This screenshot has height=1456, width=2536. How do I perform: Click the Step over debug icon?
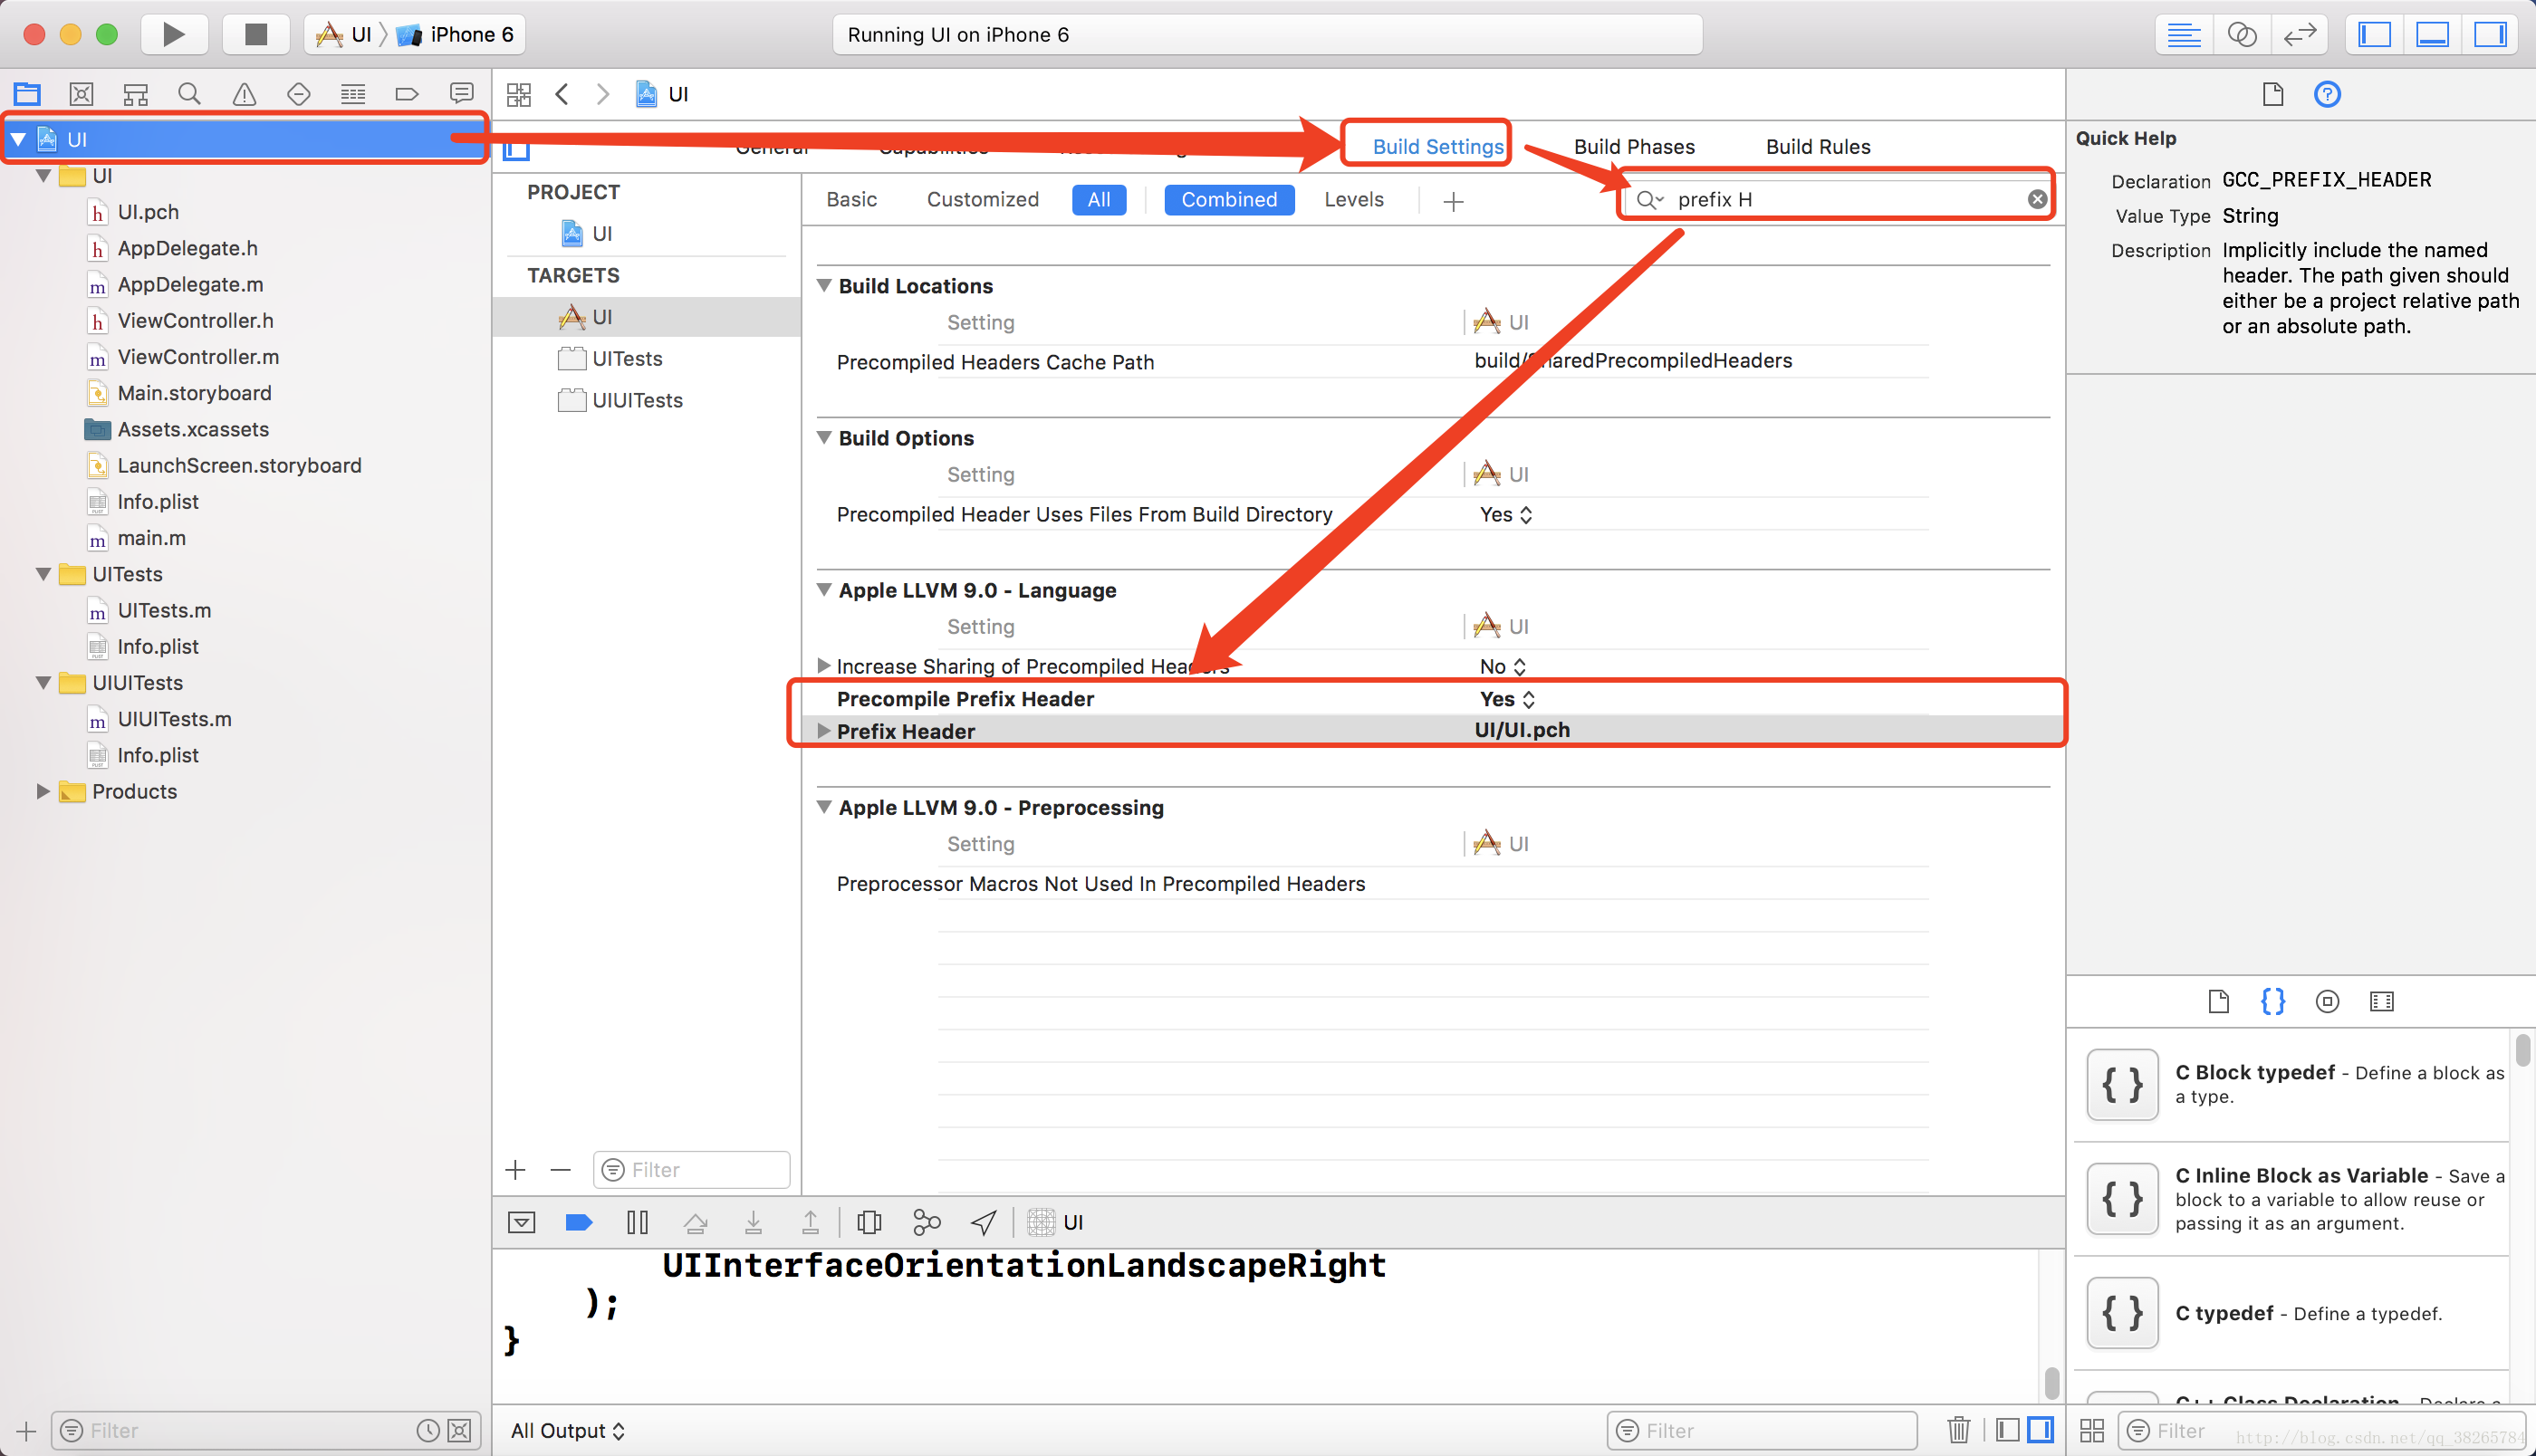point(696,1222)
